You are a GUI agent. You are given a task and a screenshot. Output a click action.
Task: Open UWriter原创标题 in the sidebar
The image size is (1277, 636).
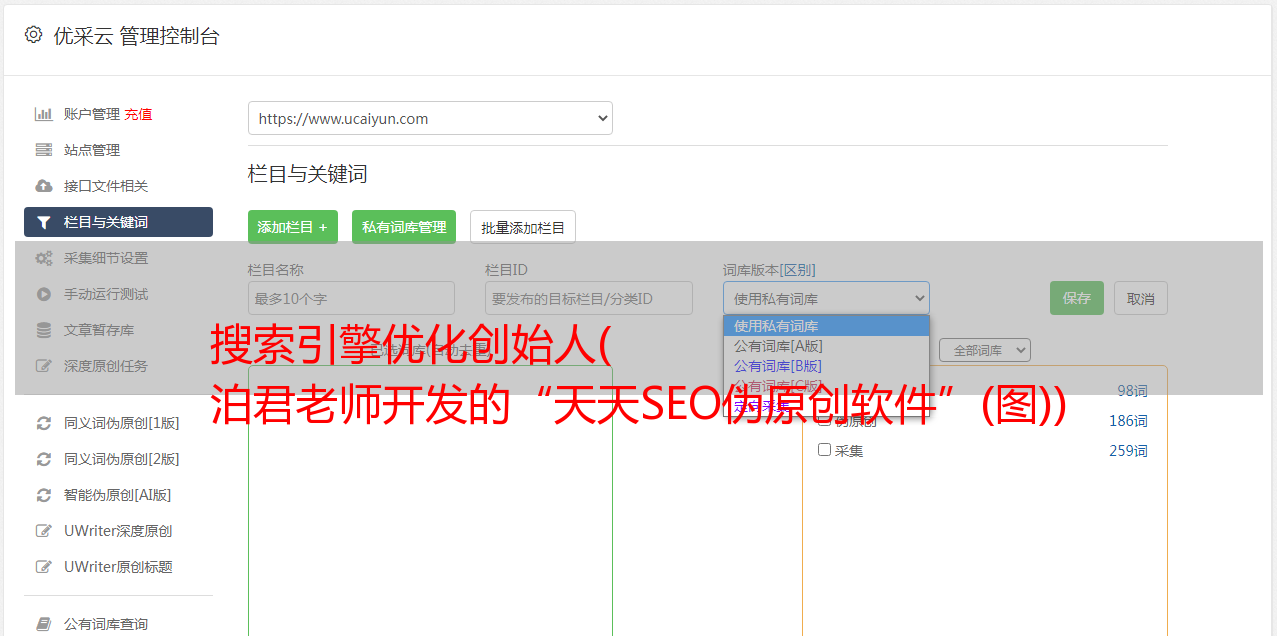tap(118, 567)
